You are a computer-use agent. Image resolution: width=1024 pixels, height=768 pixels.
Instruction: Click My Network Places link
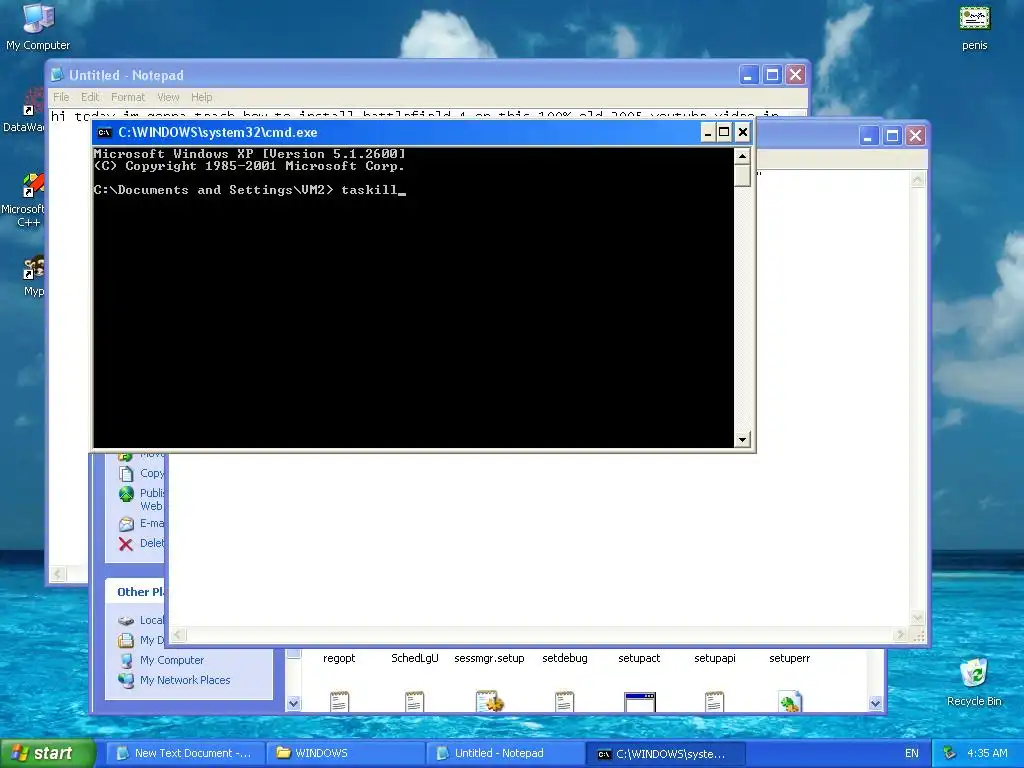point(185,680)
